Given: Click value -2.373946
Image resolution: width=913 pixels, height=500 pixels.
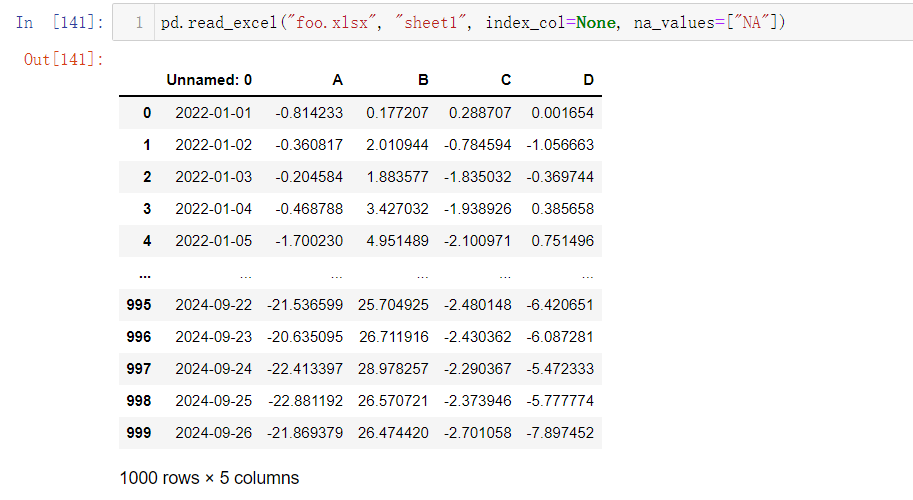Looking at the screenshot, I should (477, 401).
